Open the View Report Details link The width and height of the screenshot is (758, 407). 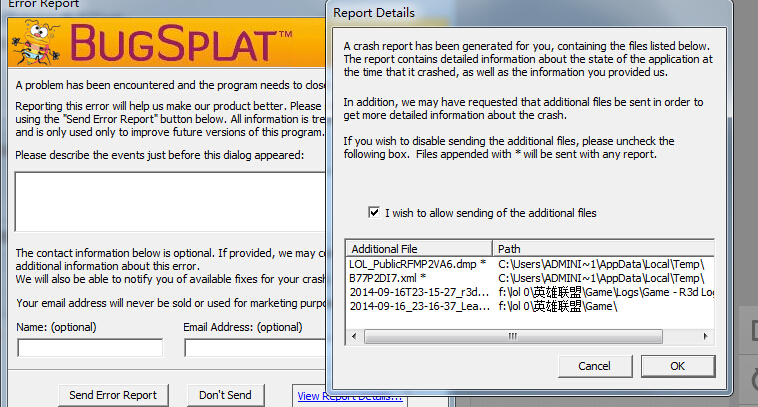(350, 396)
